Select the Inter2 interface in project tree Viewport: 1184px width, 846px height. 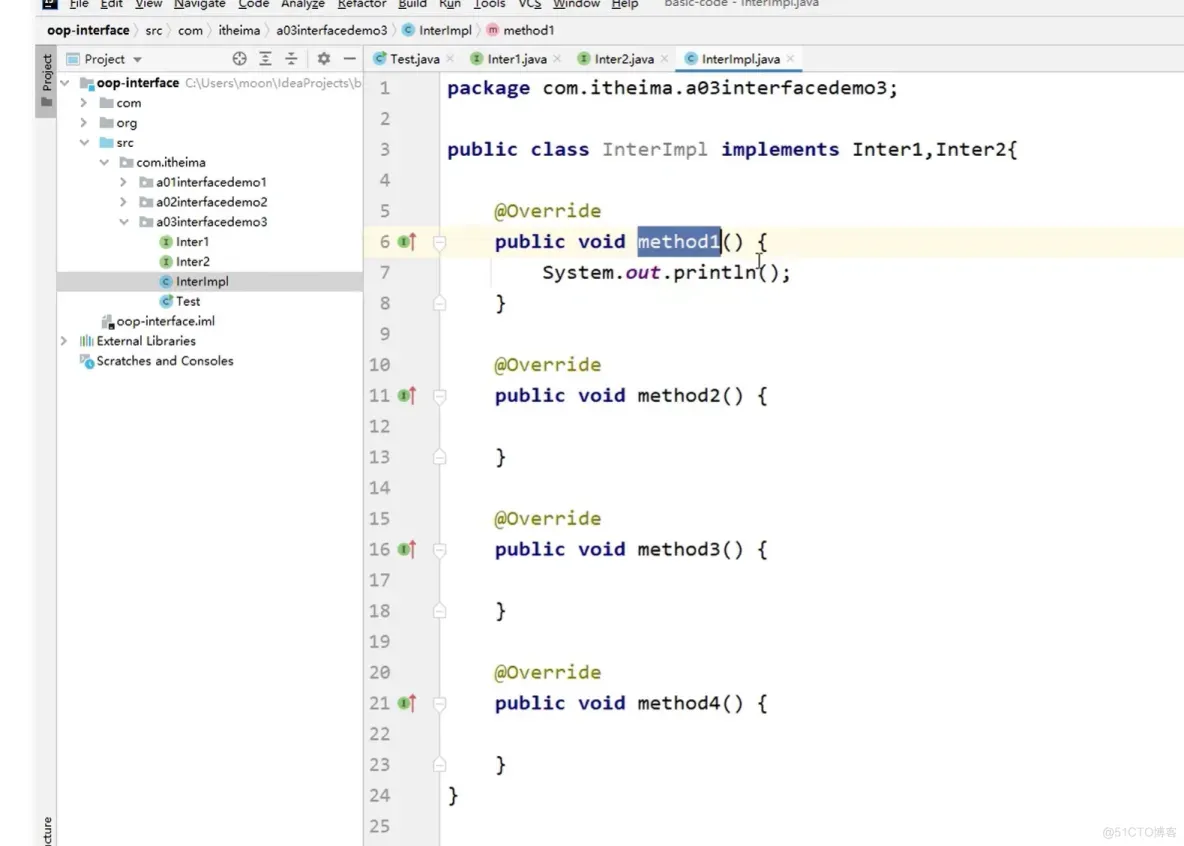(x=192, y=262)
